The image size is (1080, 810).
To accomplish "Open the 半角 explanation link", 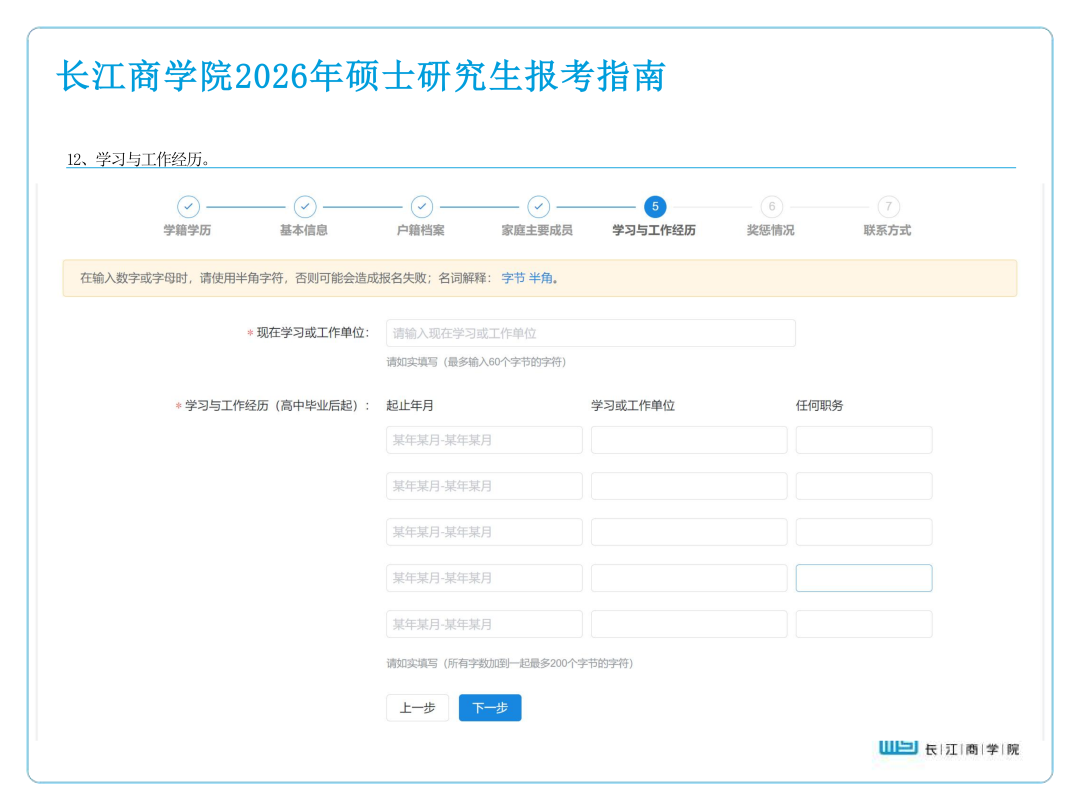I will click(540, 278).
